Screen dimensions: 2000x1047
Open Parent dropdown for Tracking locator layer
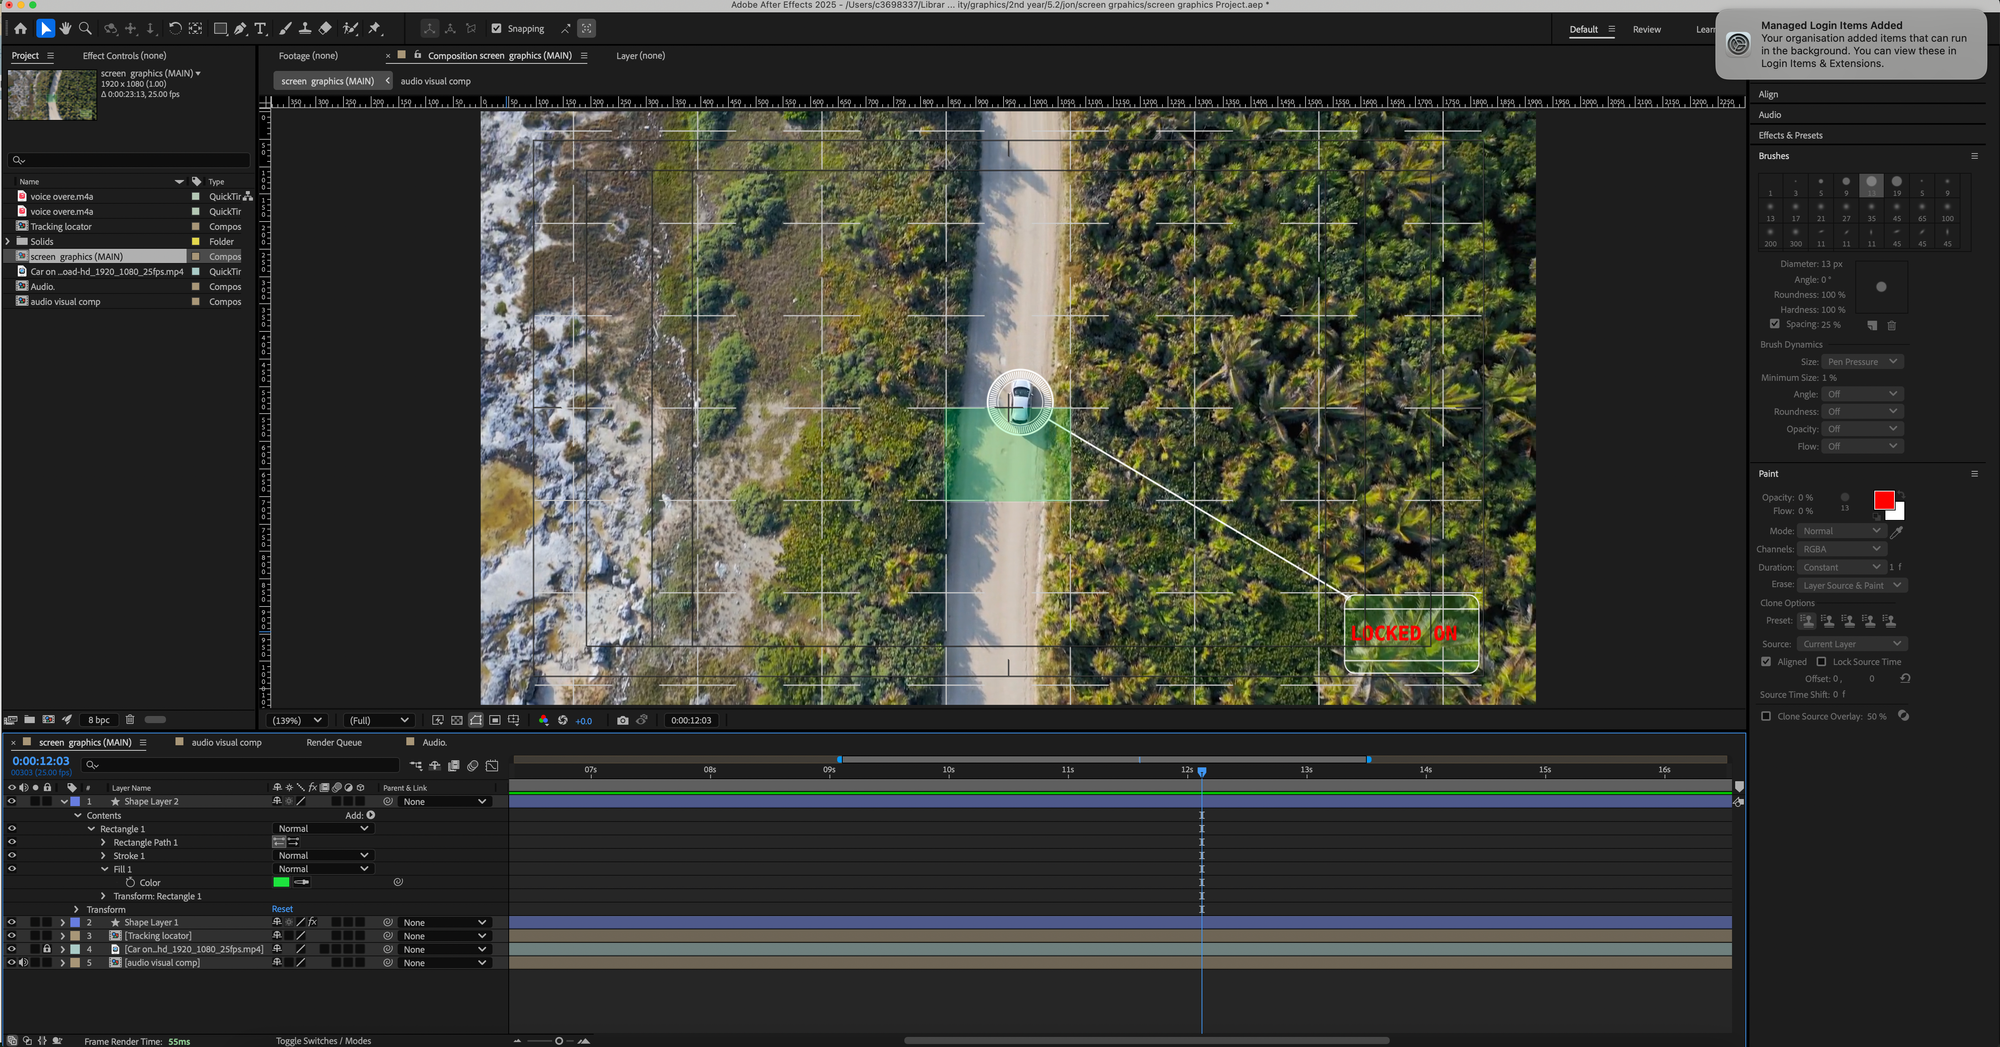(x=444, y=937)
